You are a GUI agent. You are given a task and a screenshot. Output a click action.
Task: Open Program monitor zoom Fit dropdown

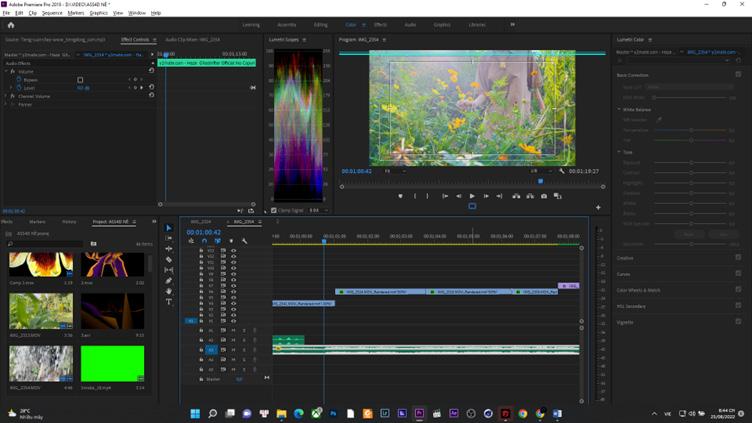[396, 171]
